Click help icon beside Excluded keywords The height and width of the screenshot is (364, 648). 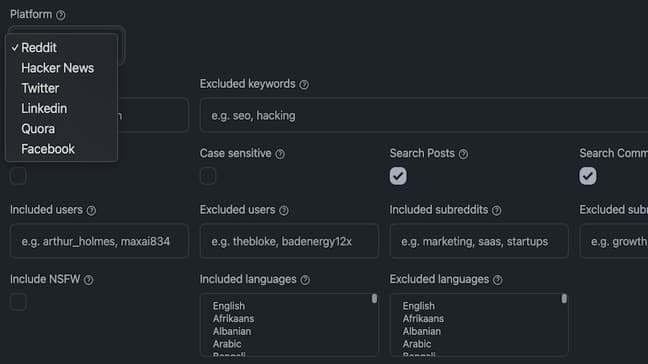point(304,85)
